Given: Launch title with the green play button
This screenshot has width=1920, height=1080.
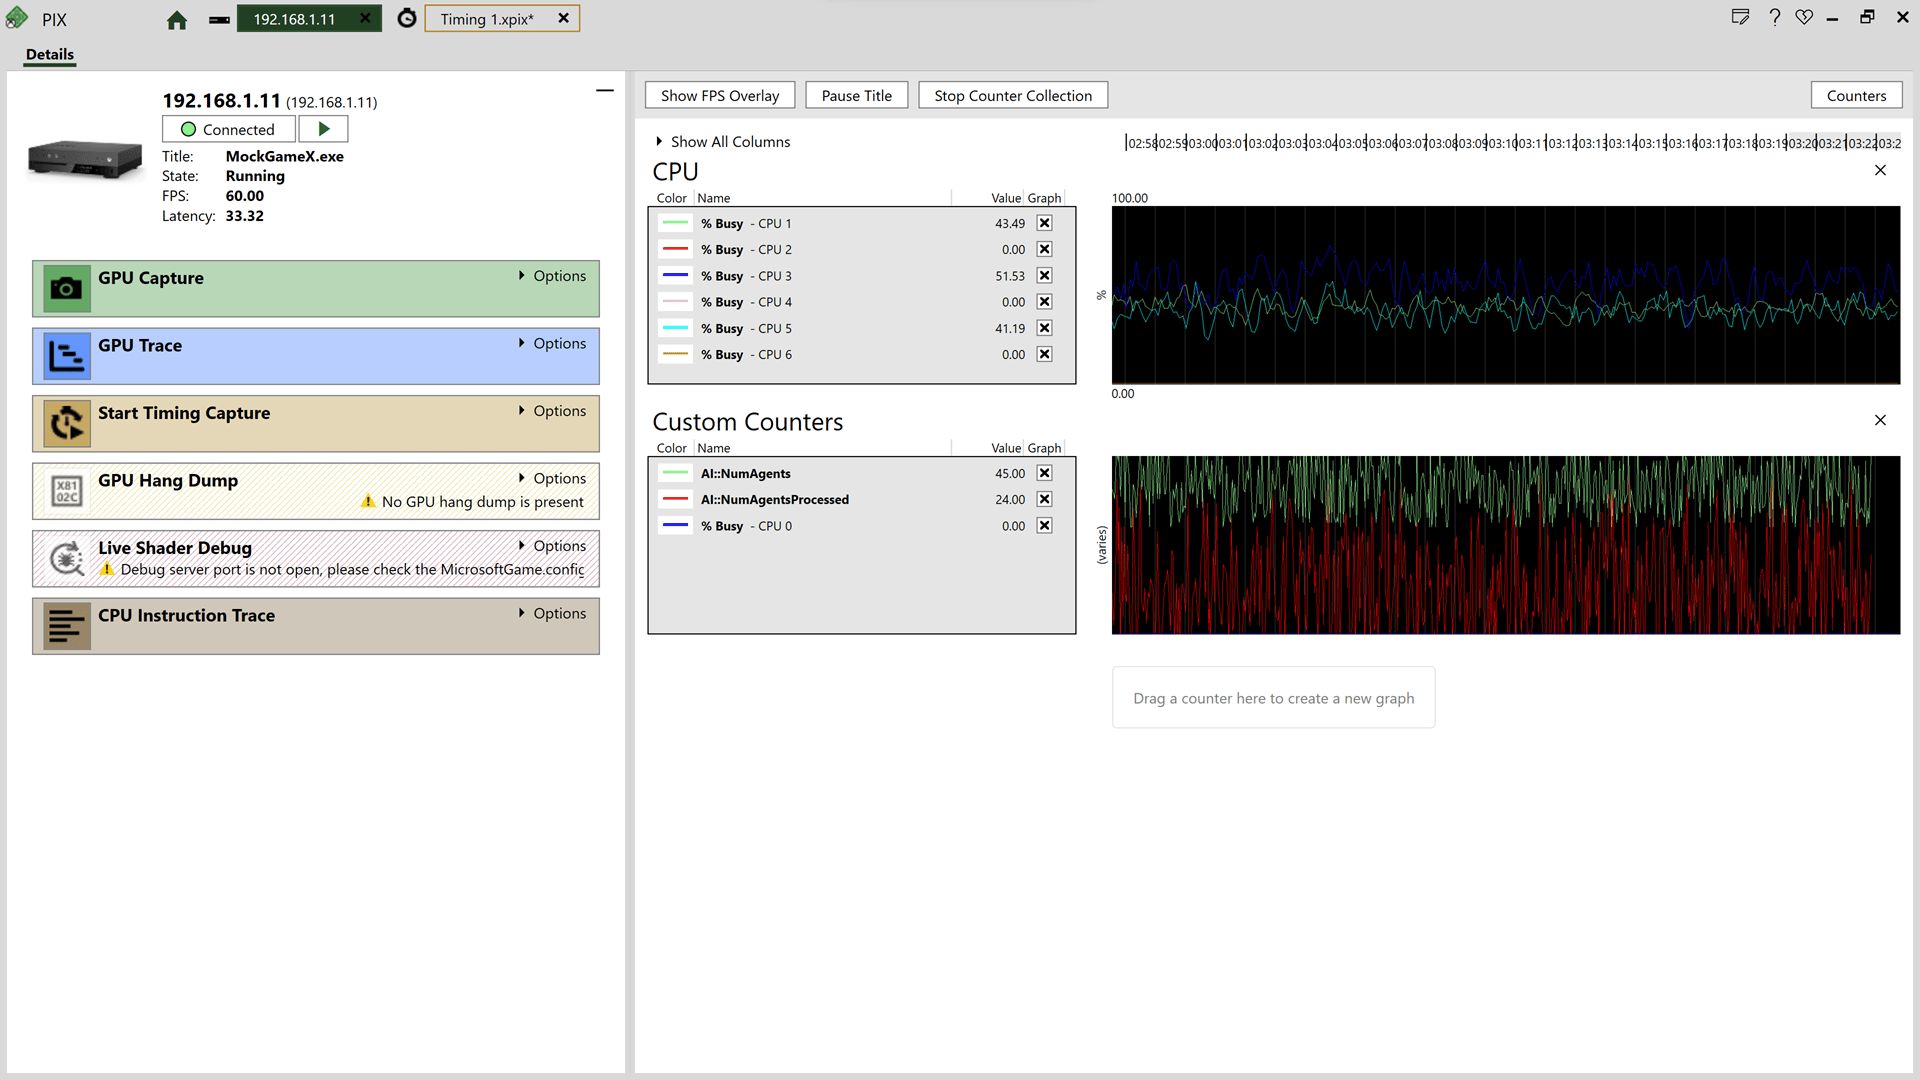Looking at the screenshot, I should coord(323,129).
